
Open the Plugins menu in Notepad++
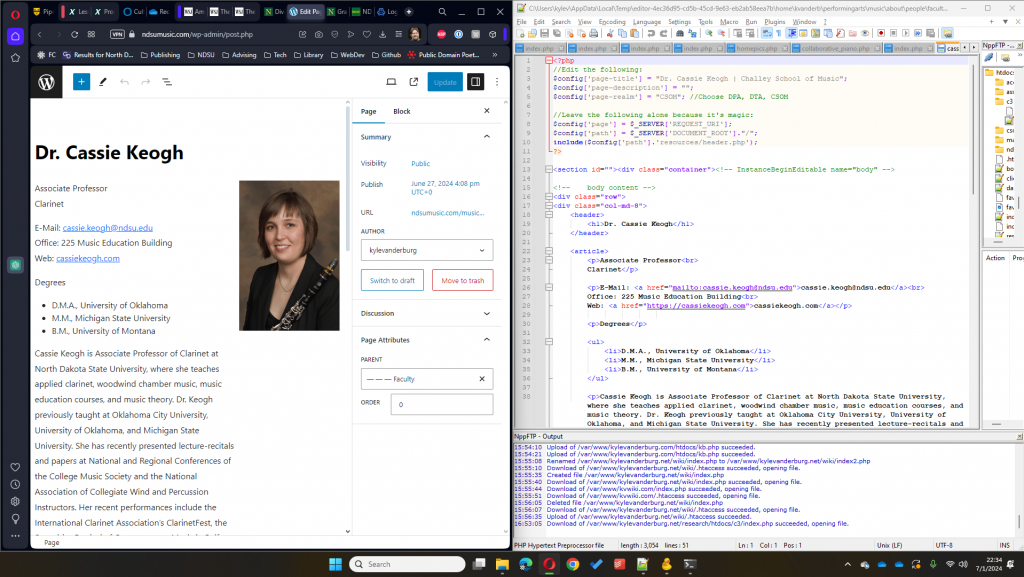pos(774,21)
